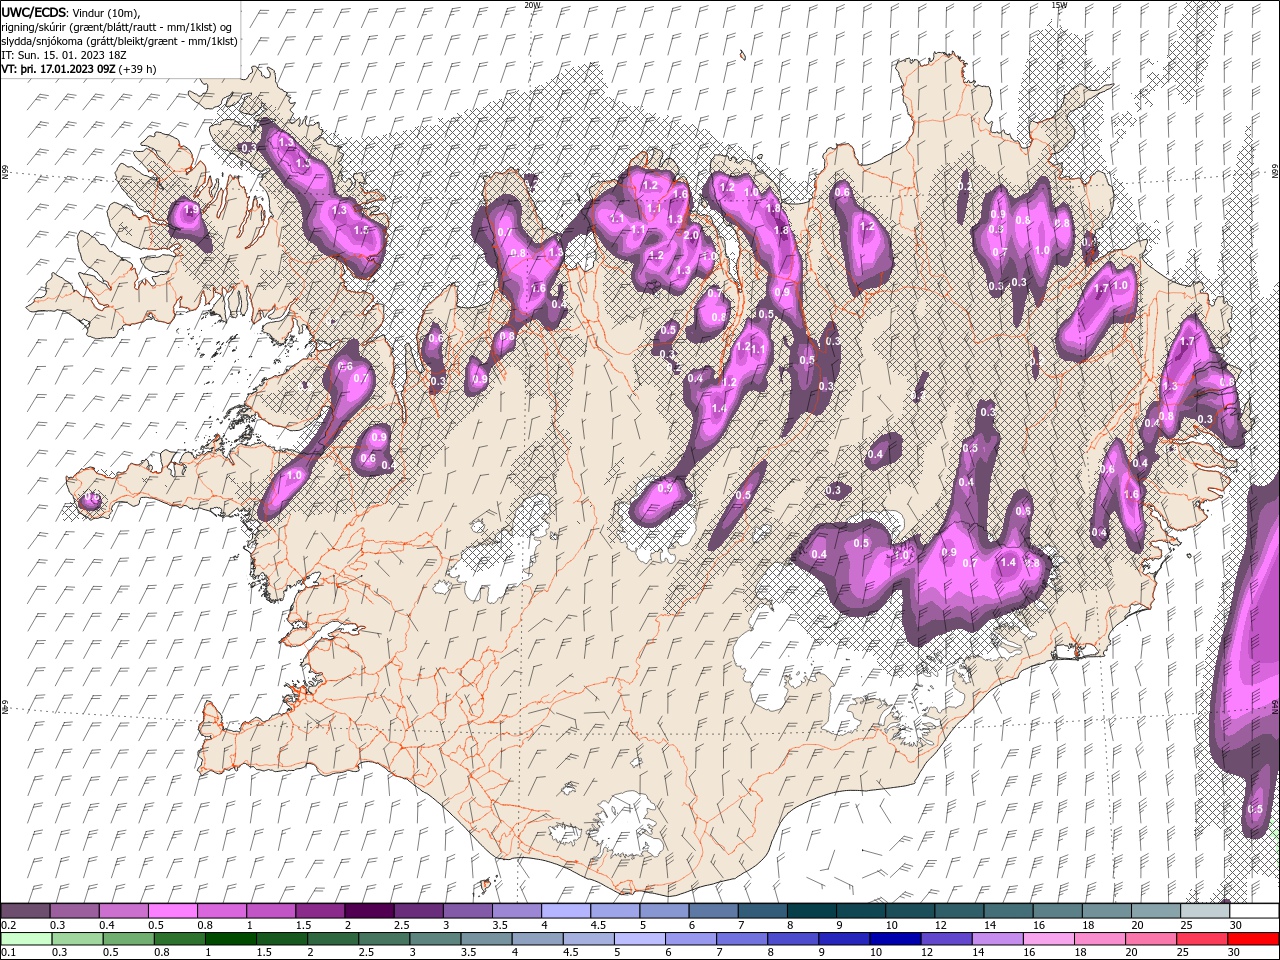Image resolution: width=1280 pixels, height=960 pixels.
Task: Pick upper legend swatch between 1 and 1.5
Action: [x=271, y=910]
